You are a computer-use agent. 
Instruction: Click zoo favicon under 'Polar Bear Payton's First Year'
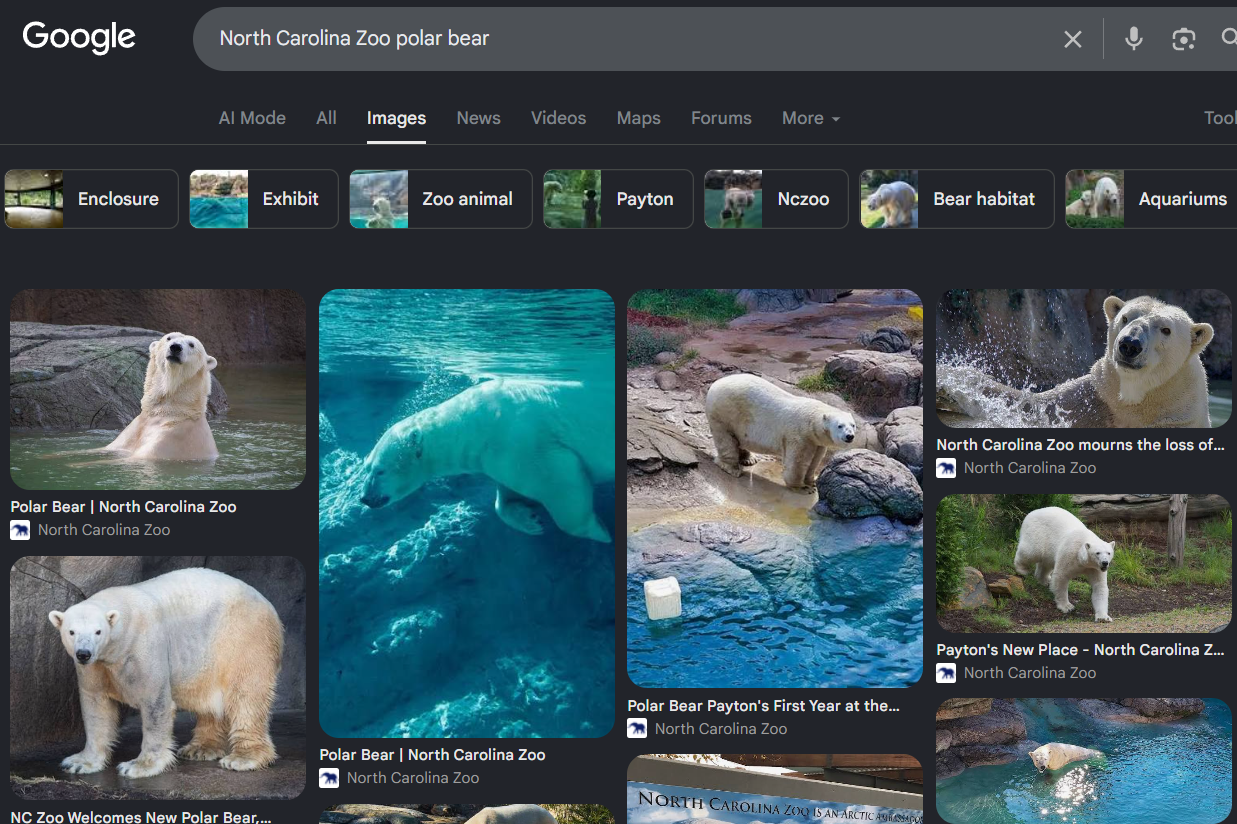click(637, 729)
